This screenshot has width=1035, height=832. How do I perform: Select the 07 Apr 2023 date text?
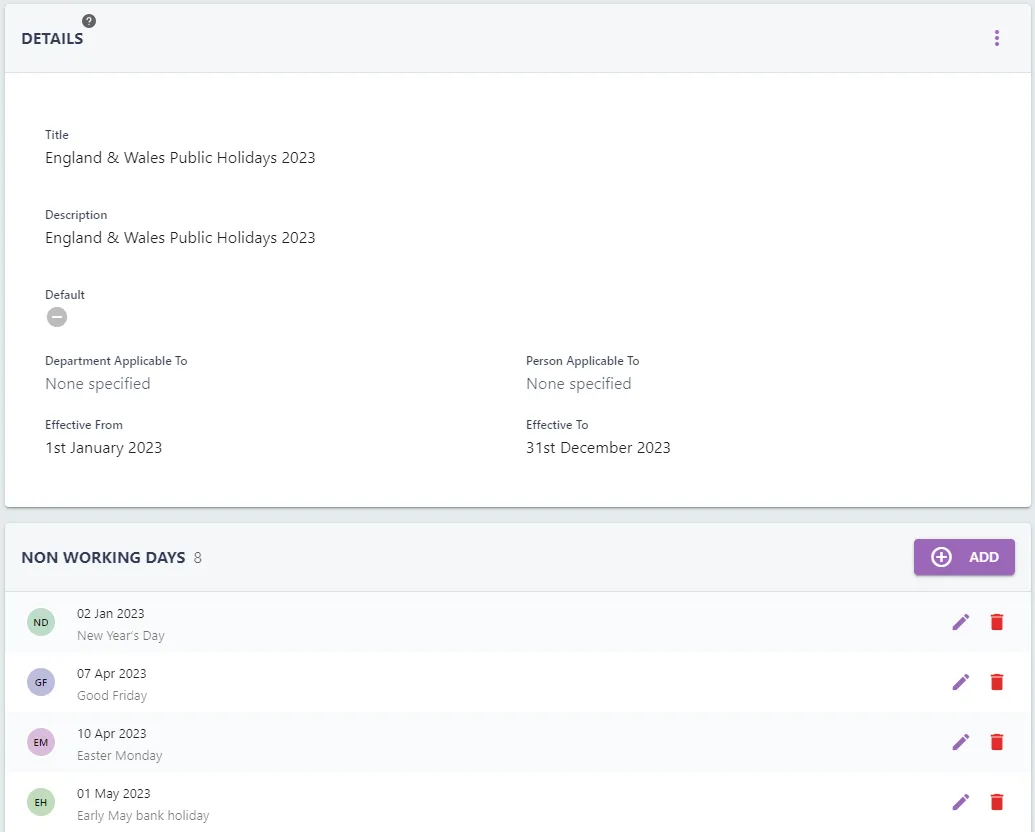coord(112,674)
